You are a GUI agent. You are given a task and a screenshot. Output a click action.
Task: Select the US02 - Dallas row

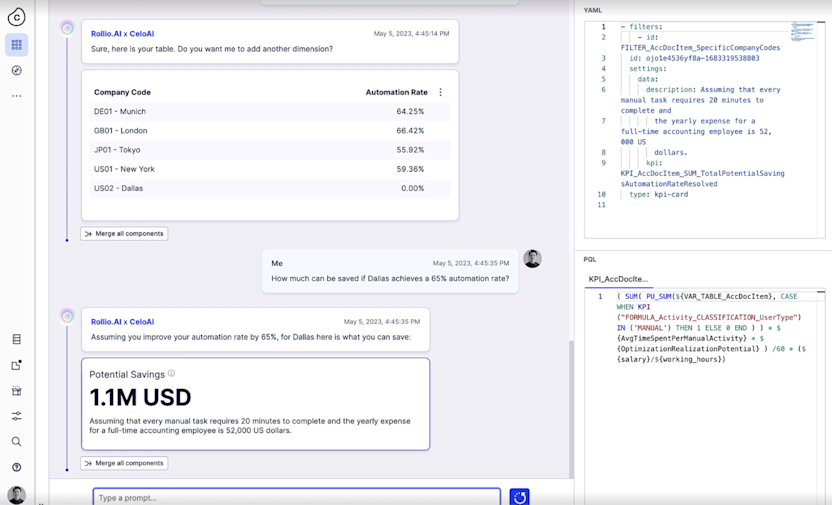point(270,188)
